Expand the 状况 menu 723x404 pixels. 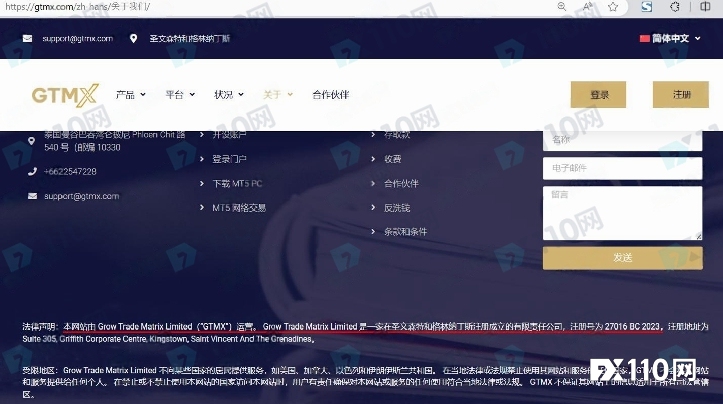pyautogui.click(x=229, y=95)
